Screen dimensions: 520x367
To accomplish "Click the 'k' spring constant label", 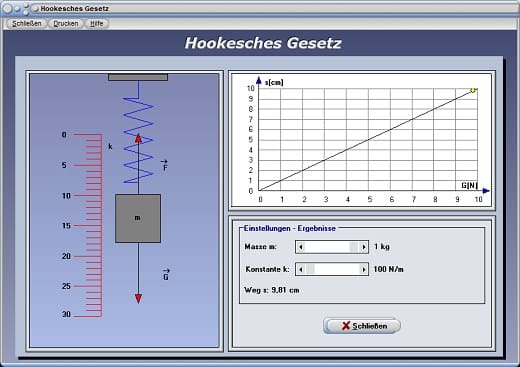I will point(110,147).
